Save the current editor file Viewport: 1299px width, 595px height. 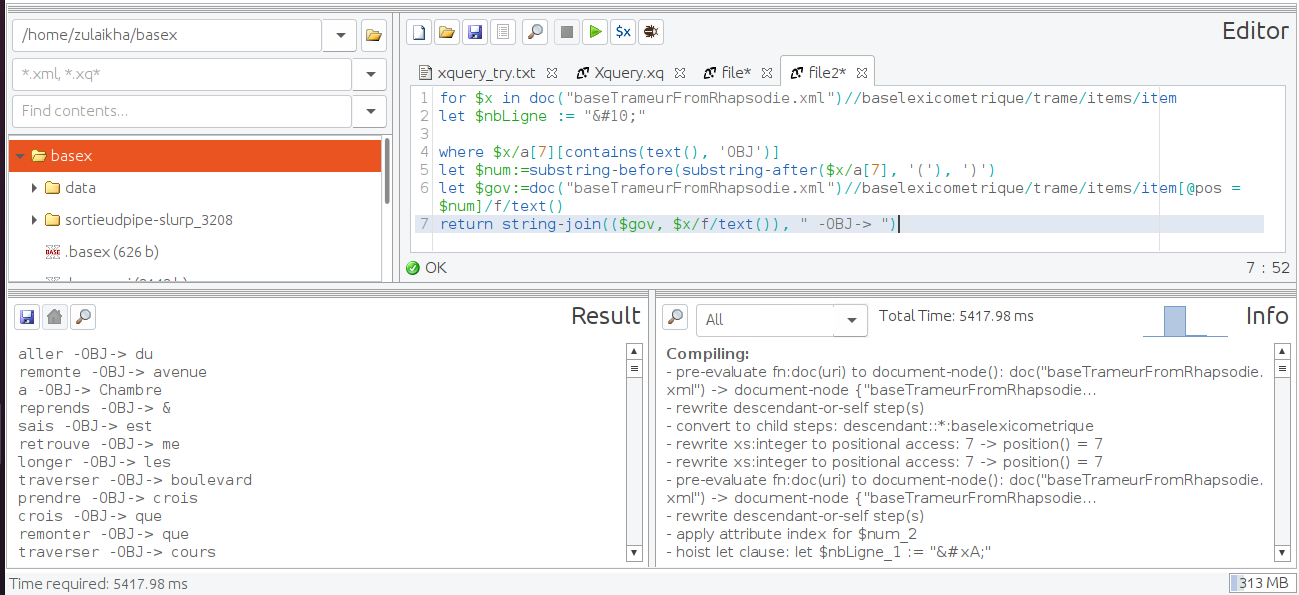[475, 32]
